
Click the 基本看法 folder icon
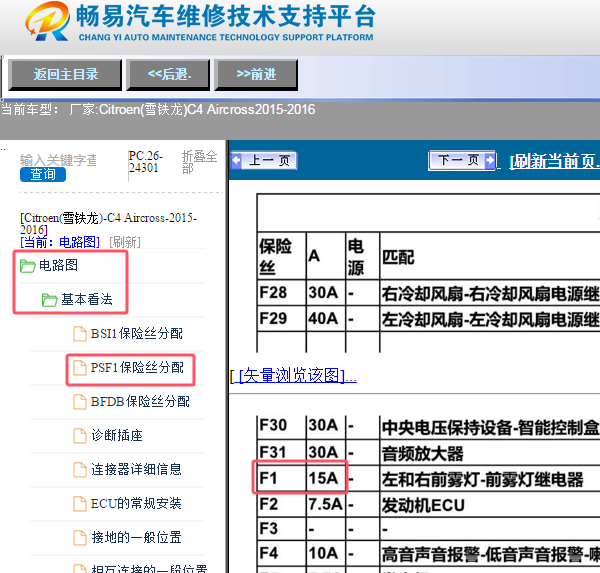(49, 300)
